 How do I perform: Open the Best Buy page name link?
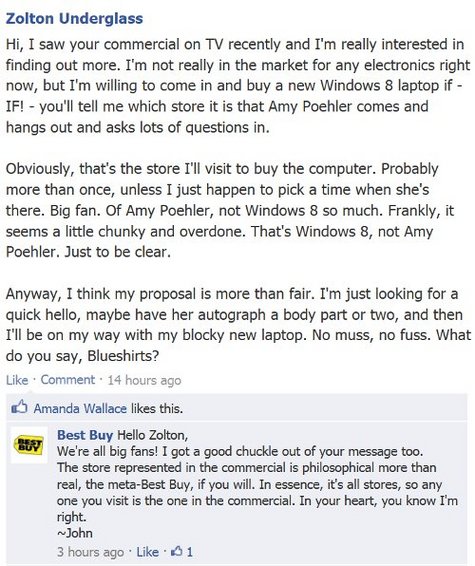pos(85,435)
